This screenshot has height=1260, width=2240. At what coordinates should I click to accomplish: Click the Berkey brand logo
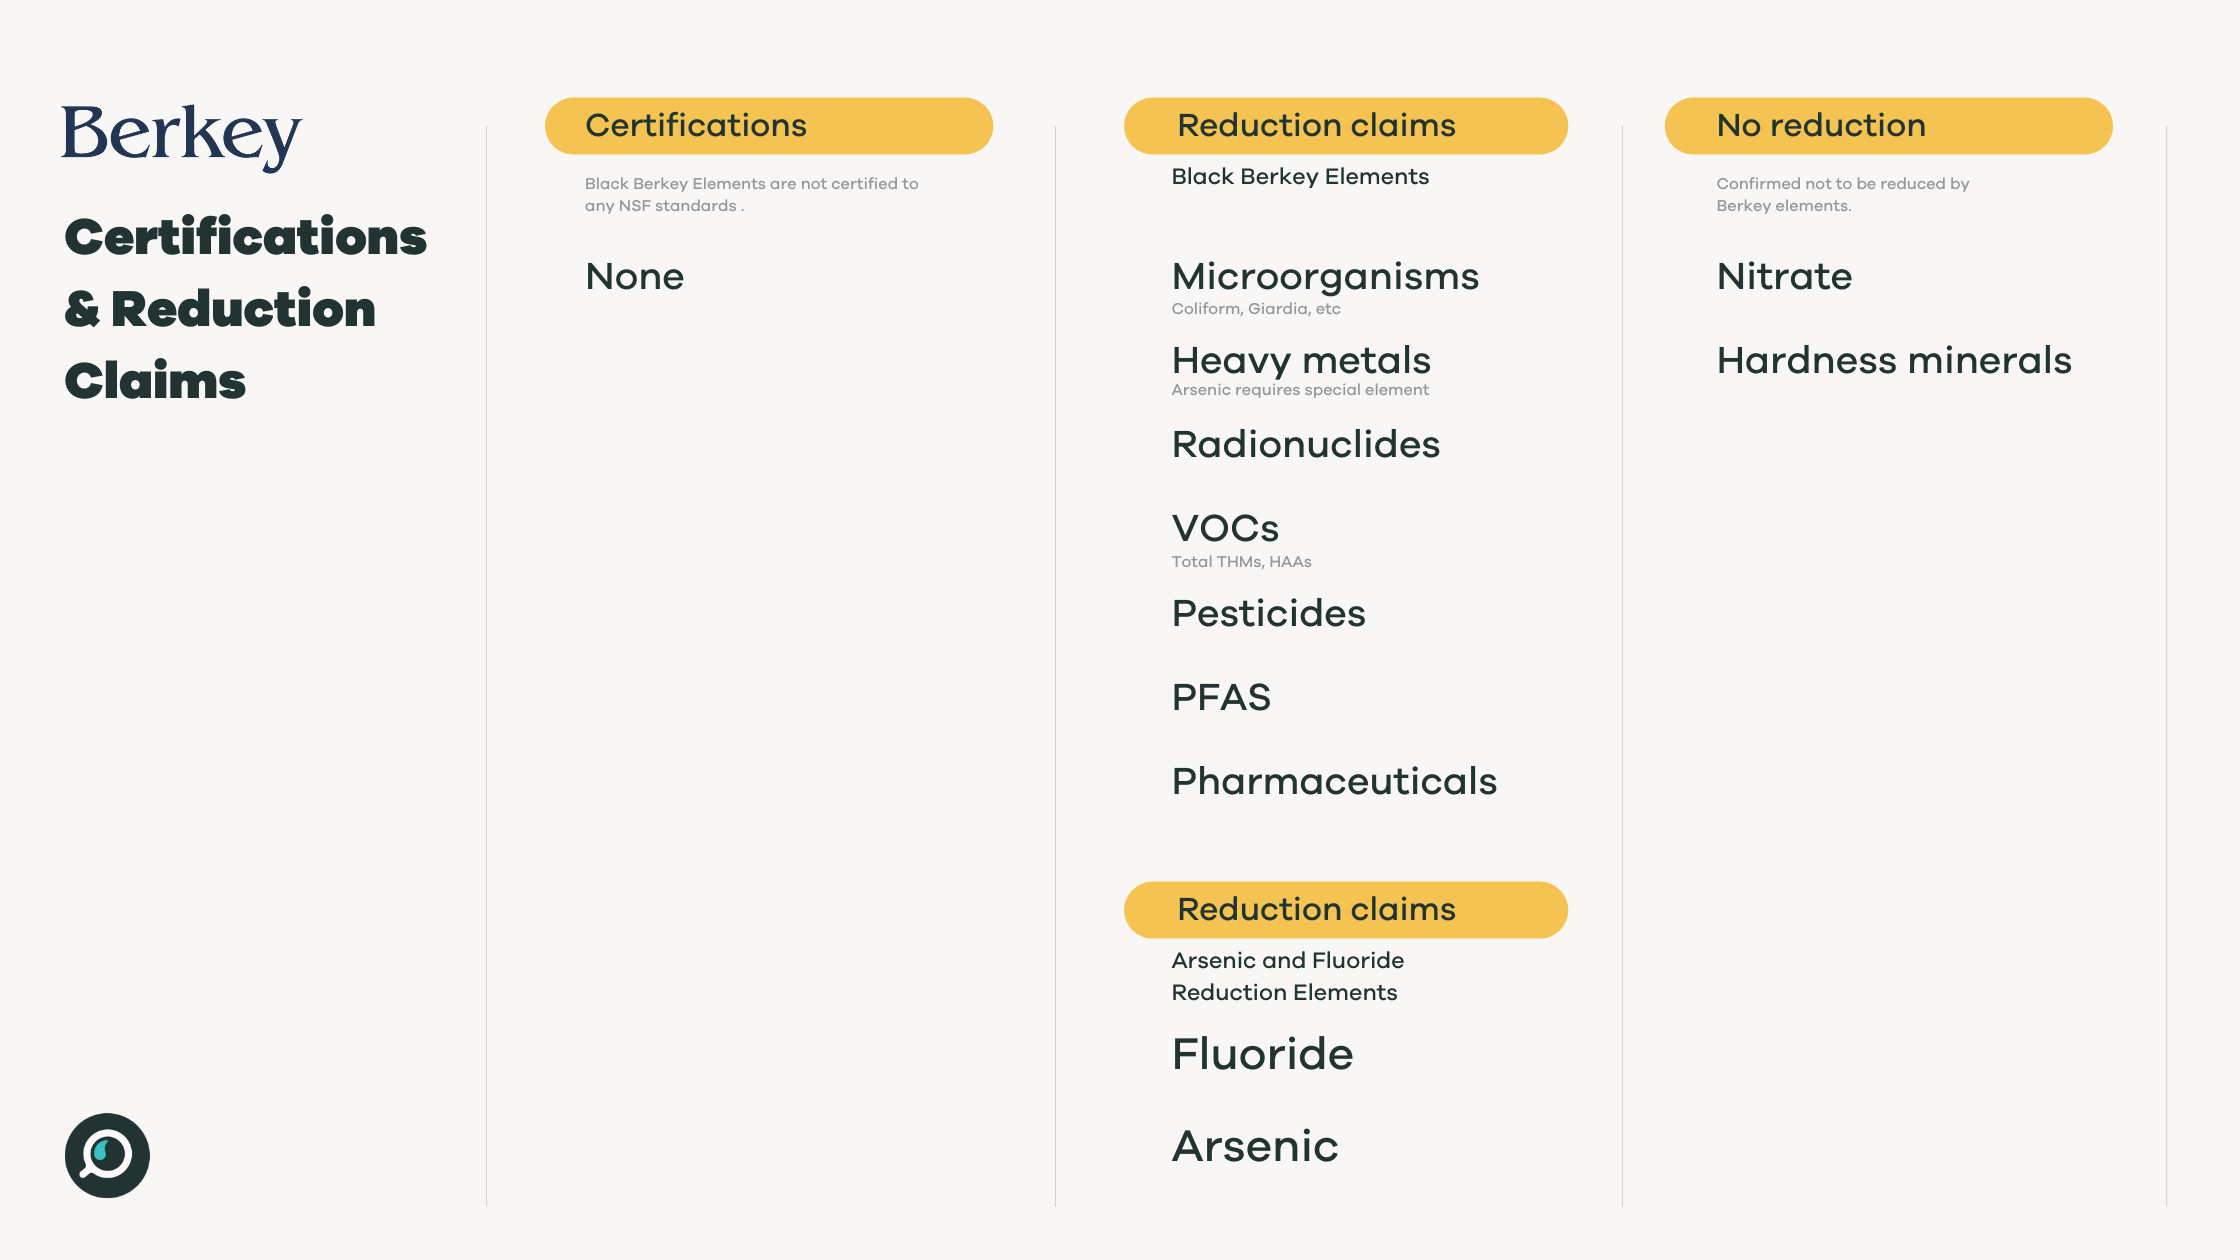click(x=181, y=137)
